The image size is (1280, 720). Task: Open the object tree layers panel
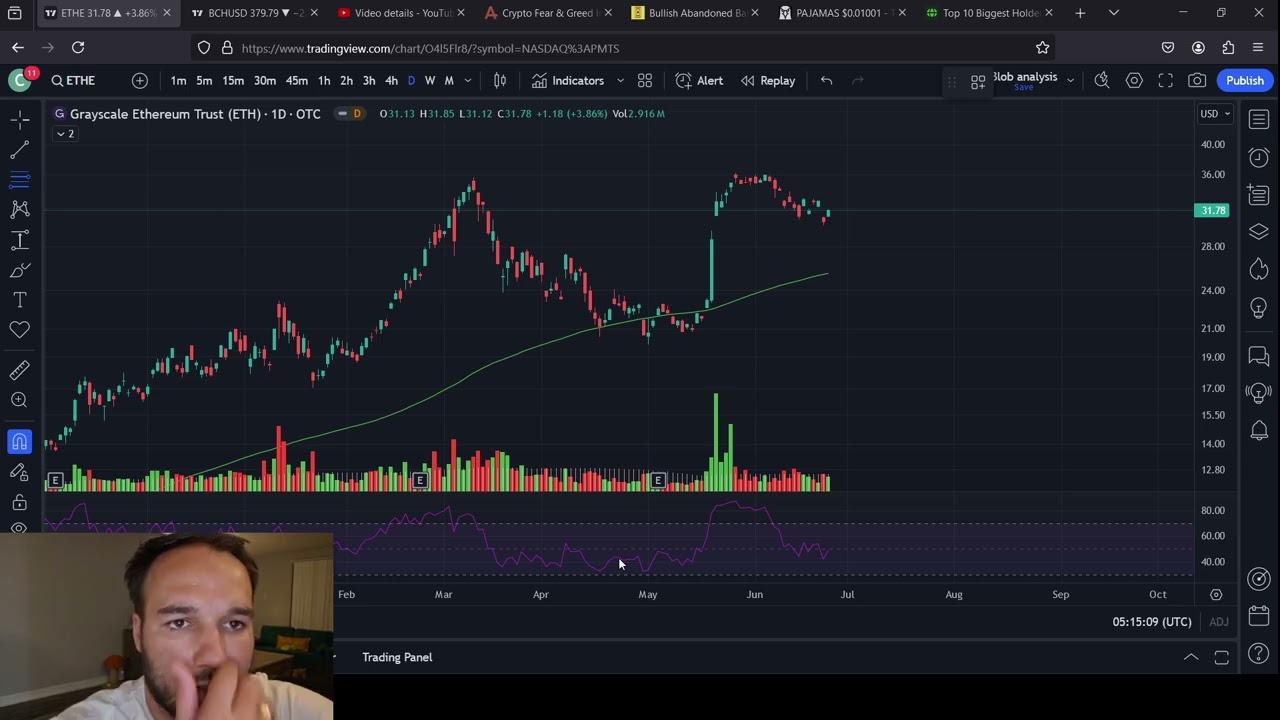pos(1259,232)
